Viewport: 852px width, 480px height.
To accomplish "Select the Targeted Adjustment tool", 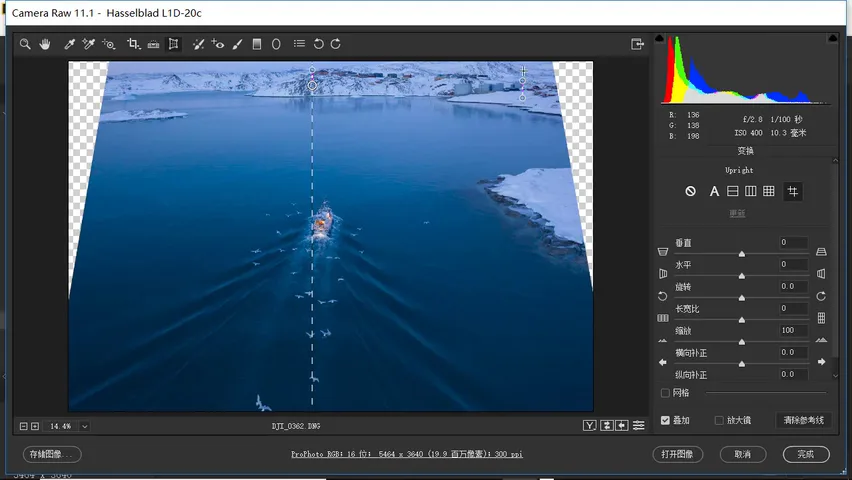I will tap(109, 44).
